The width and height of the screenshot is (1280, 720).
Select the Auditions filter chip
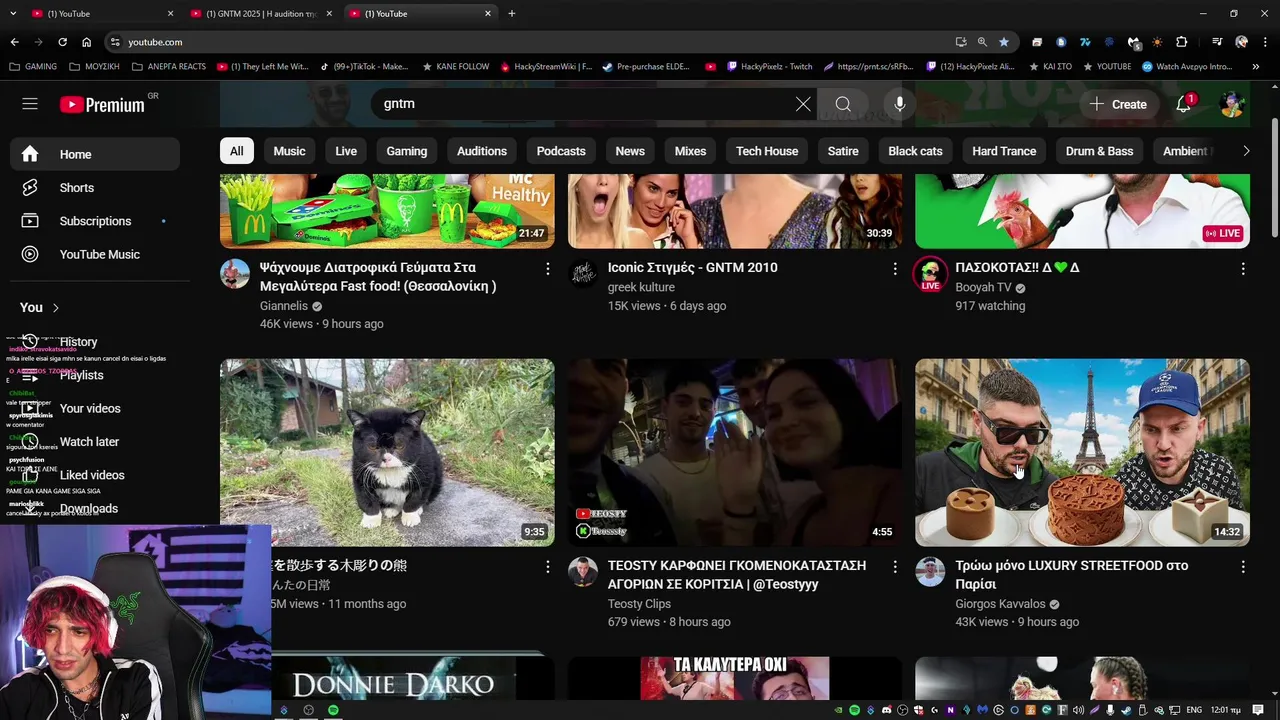tap(482, 151)
